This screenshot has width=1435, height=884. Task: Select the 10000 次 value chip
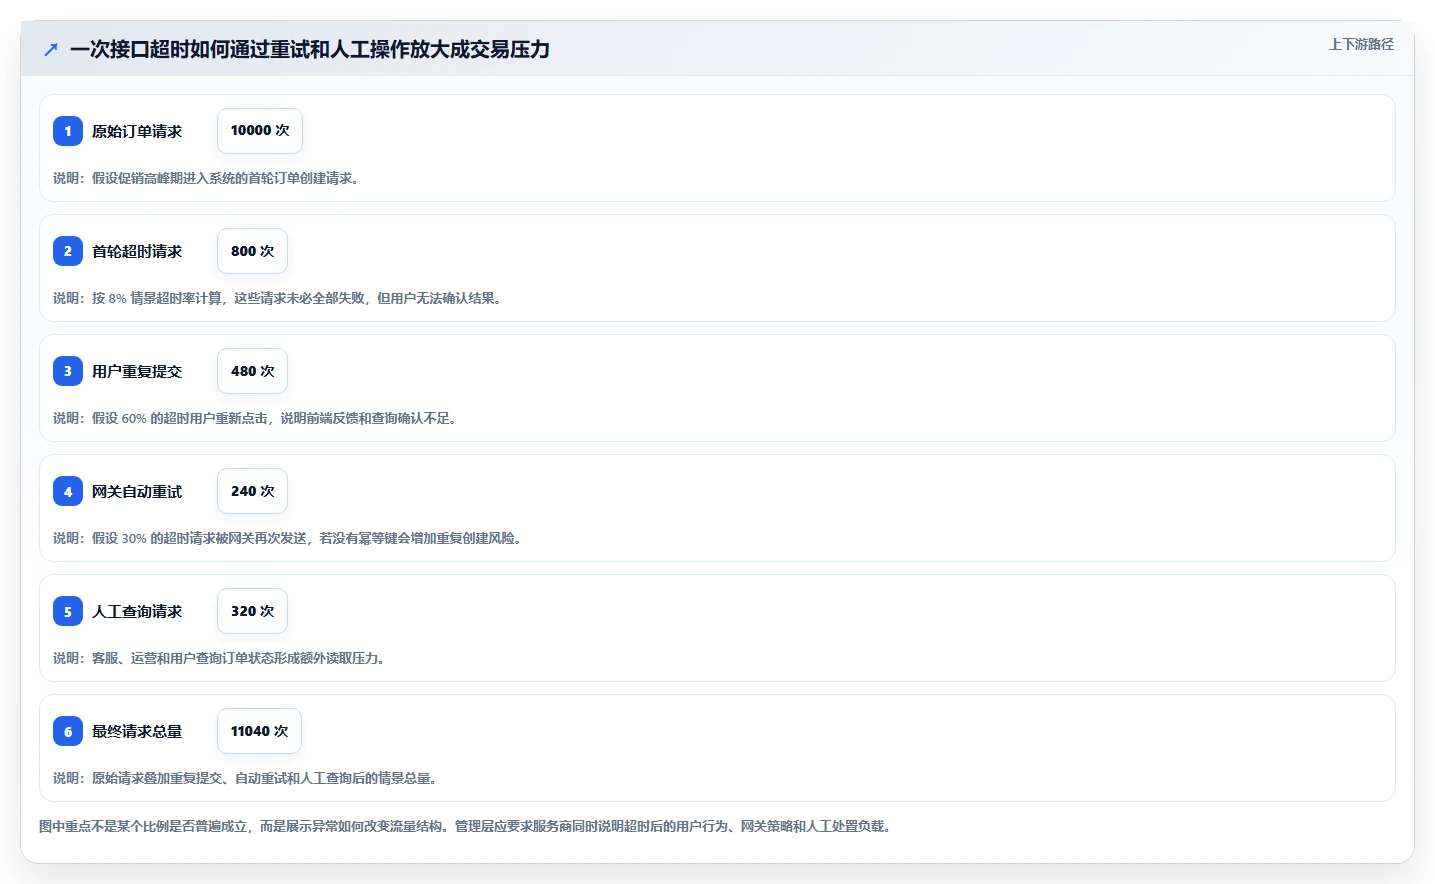260,131
